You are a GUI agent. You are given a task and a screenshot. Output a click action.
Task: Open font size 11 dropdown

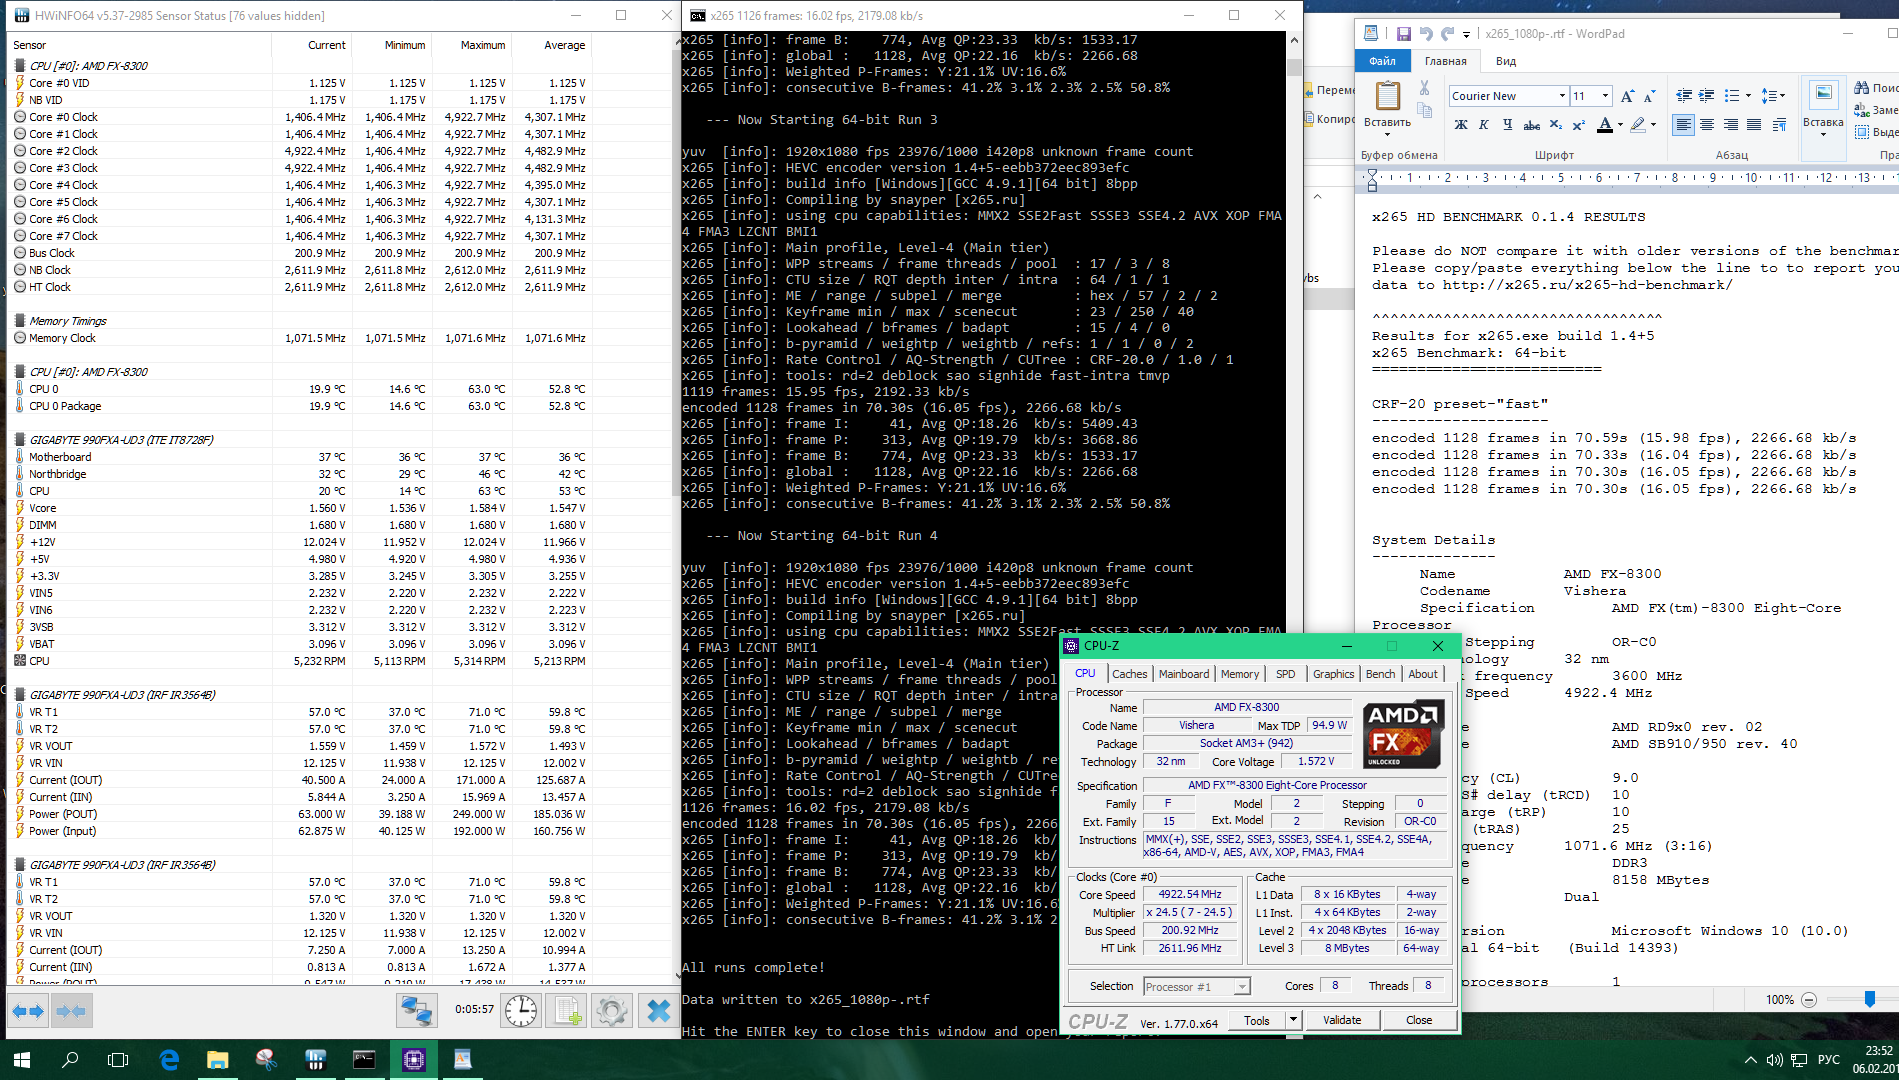(1605, 96)
